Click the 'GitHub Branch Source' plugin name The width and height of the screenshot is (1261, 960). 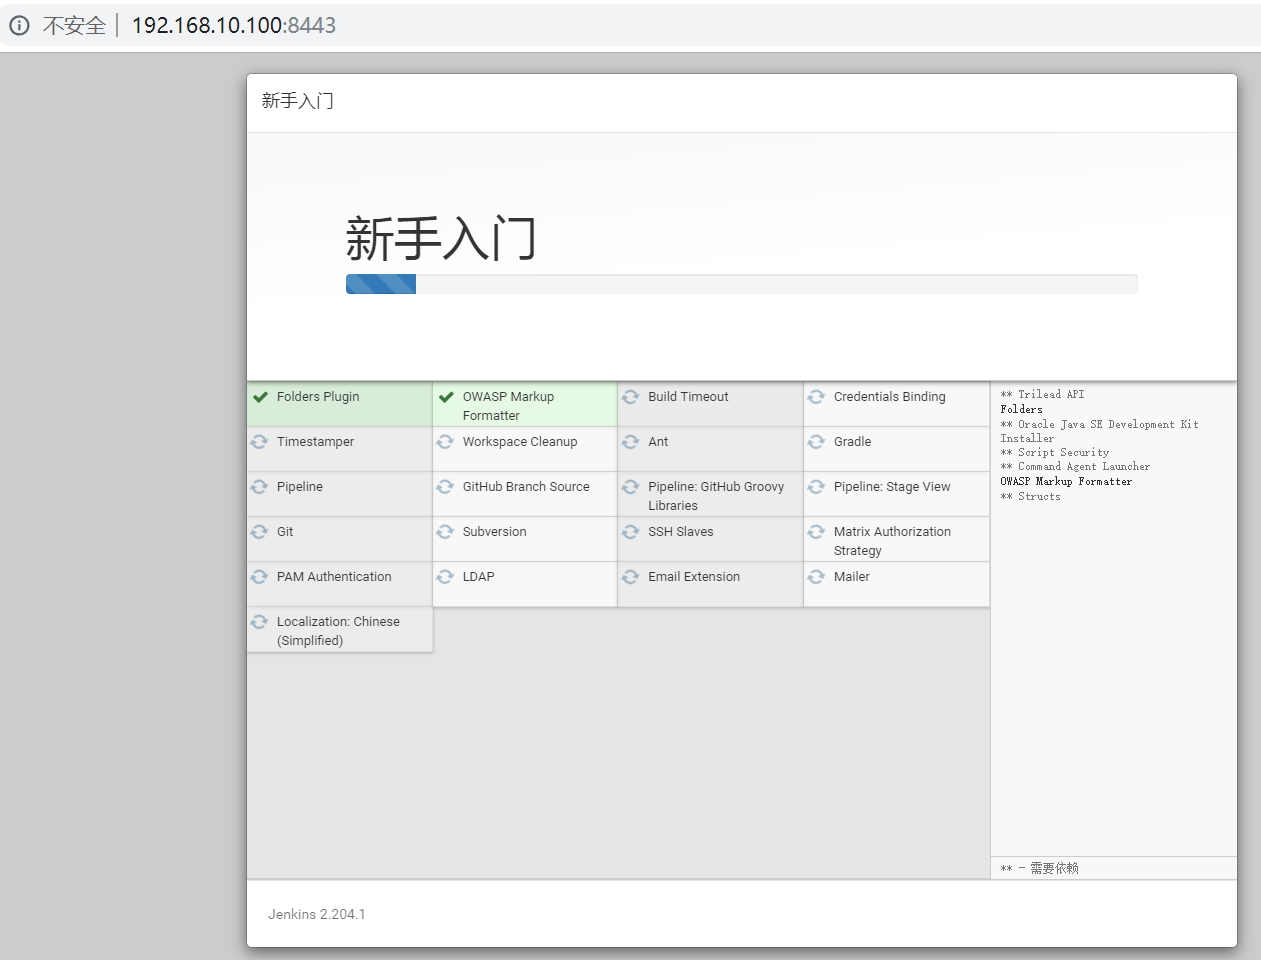pyautogui.click(x=526, y=487)
